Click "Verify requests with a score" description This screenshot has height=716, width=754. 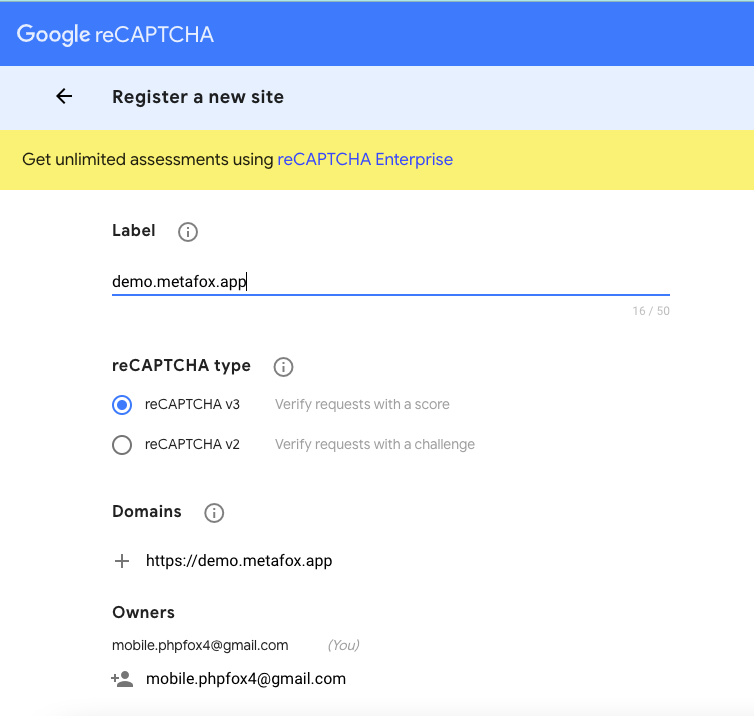(362, 405)
